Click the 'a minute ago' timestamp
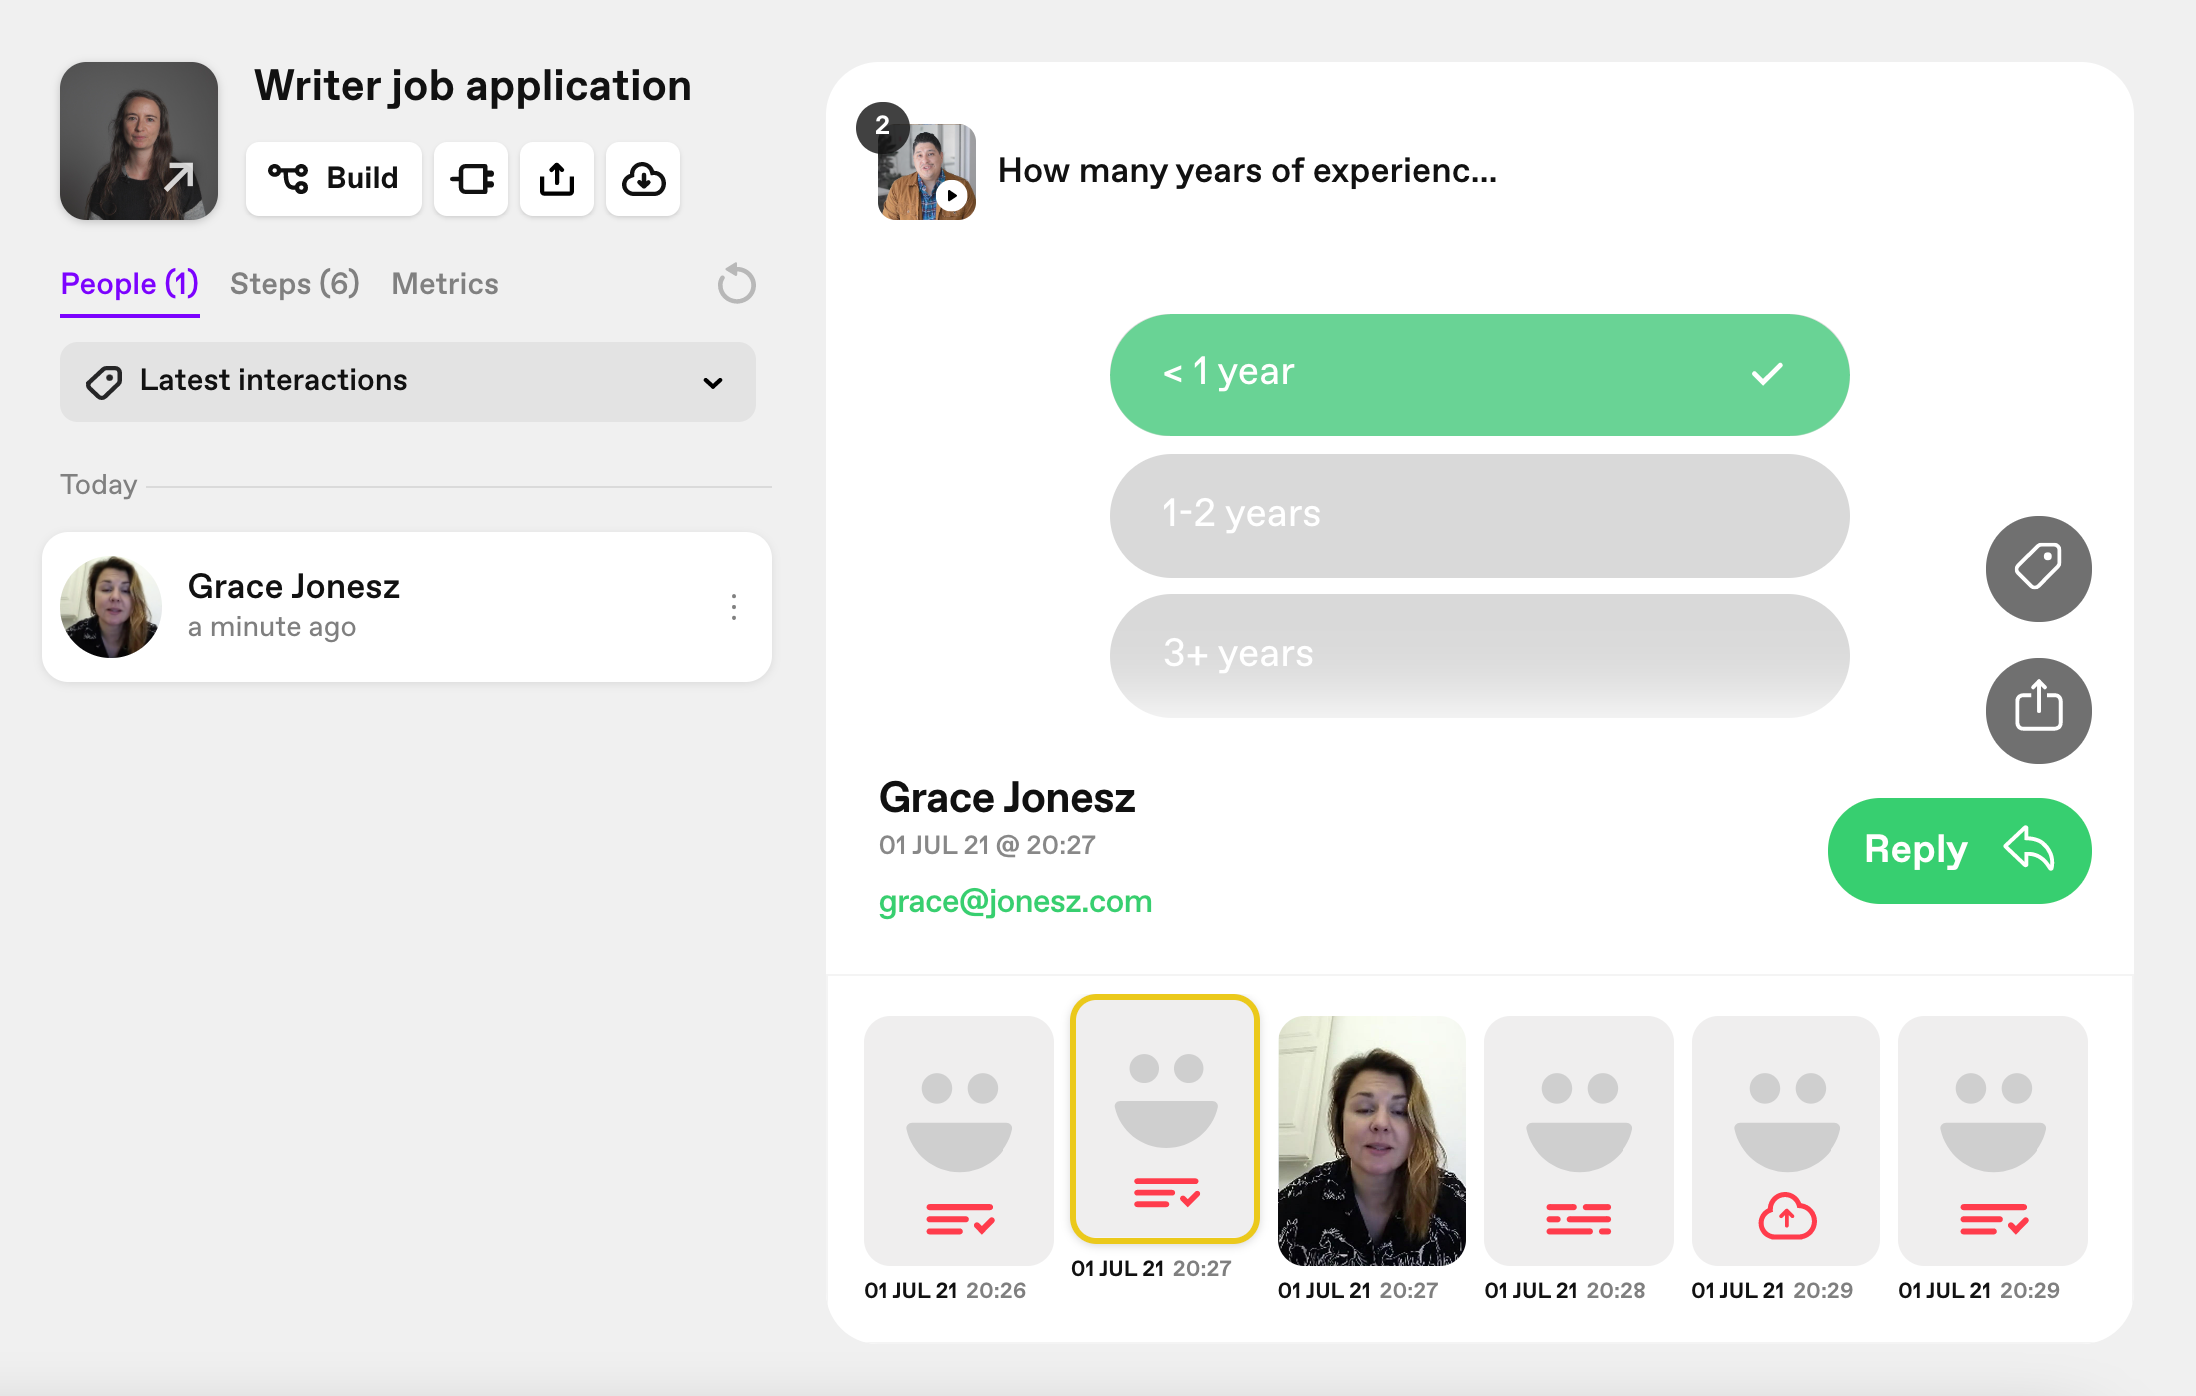This screenshot has width=2196, height=1396. (x=272, y=627)
